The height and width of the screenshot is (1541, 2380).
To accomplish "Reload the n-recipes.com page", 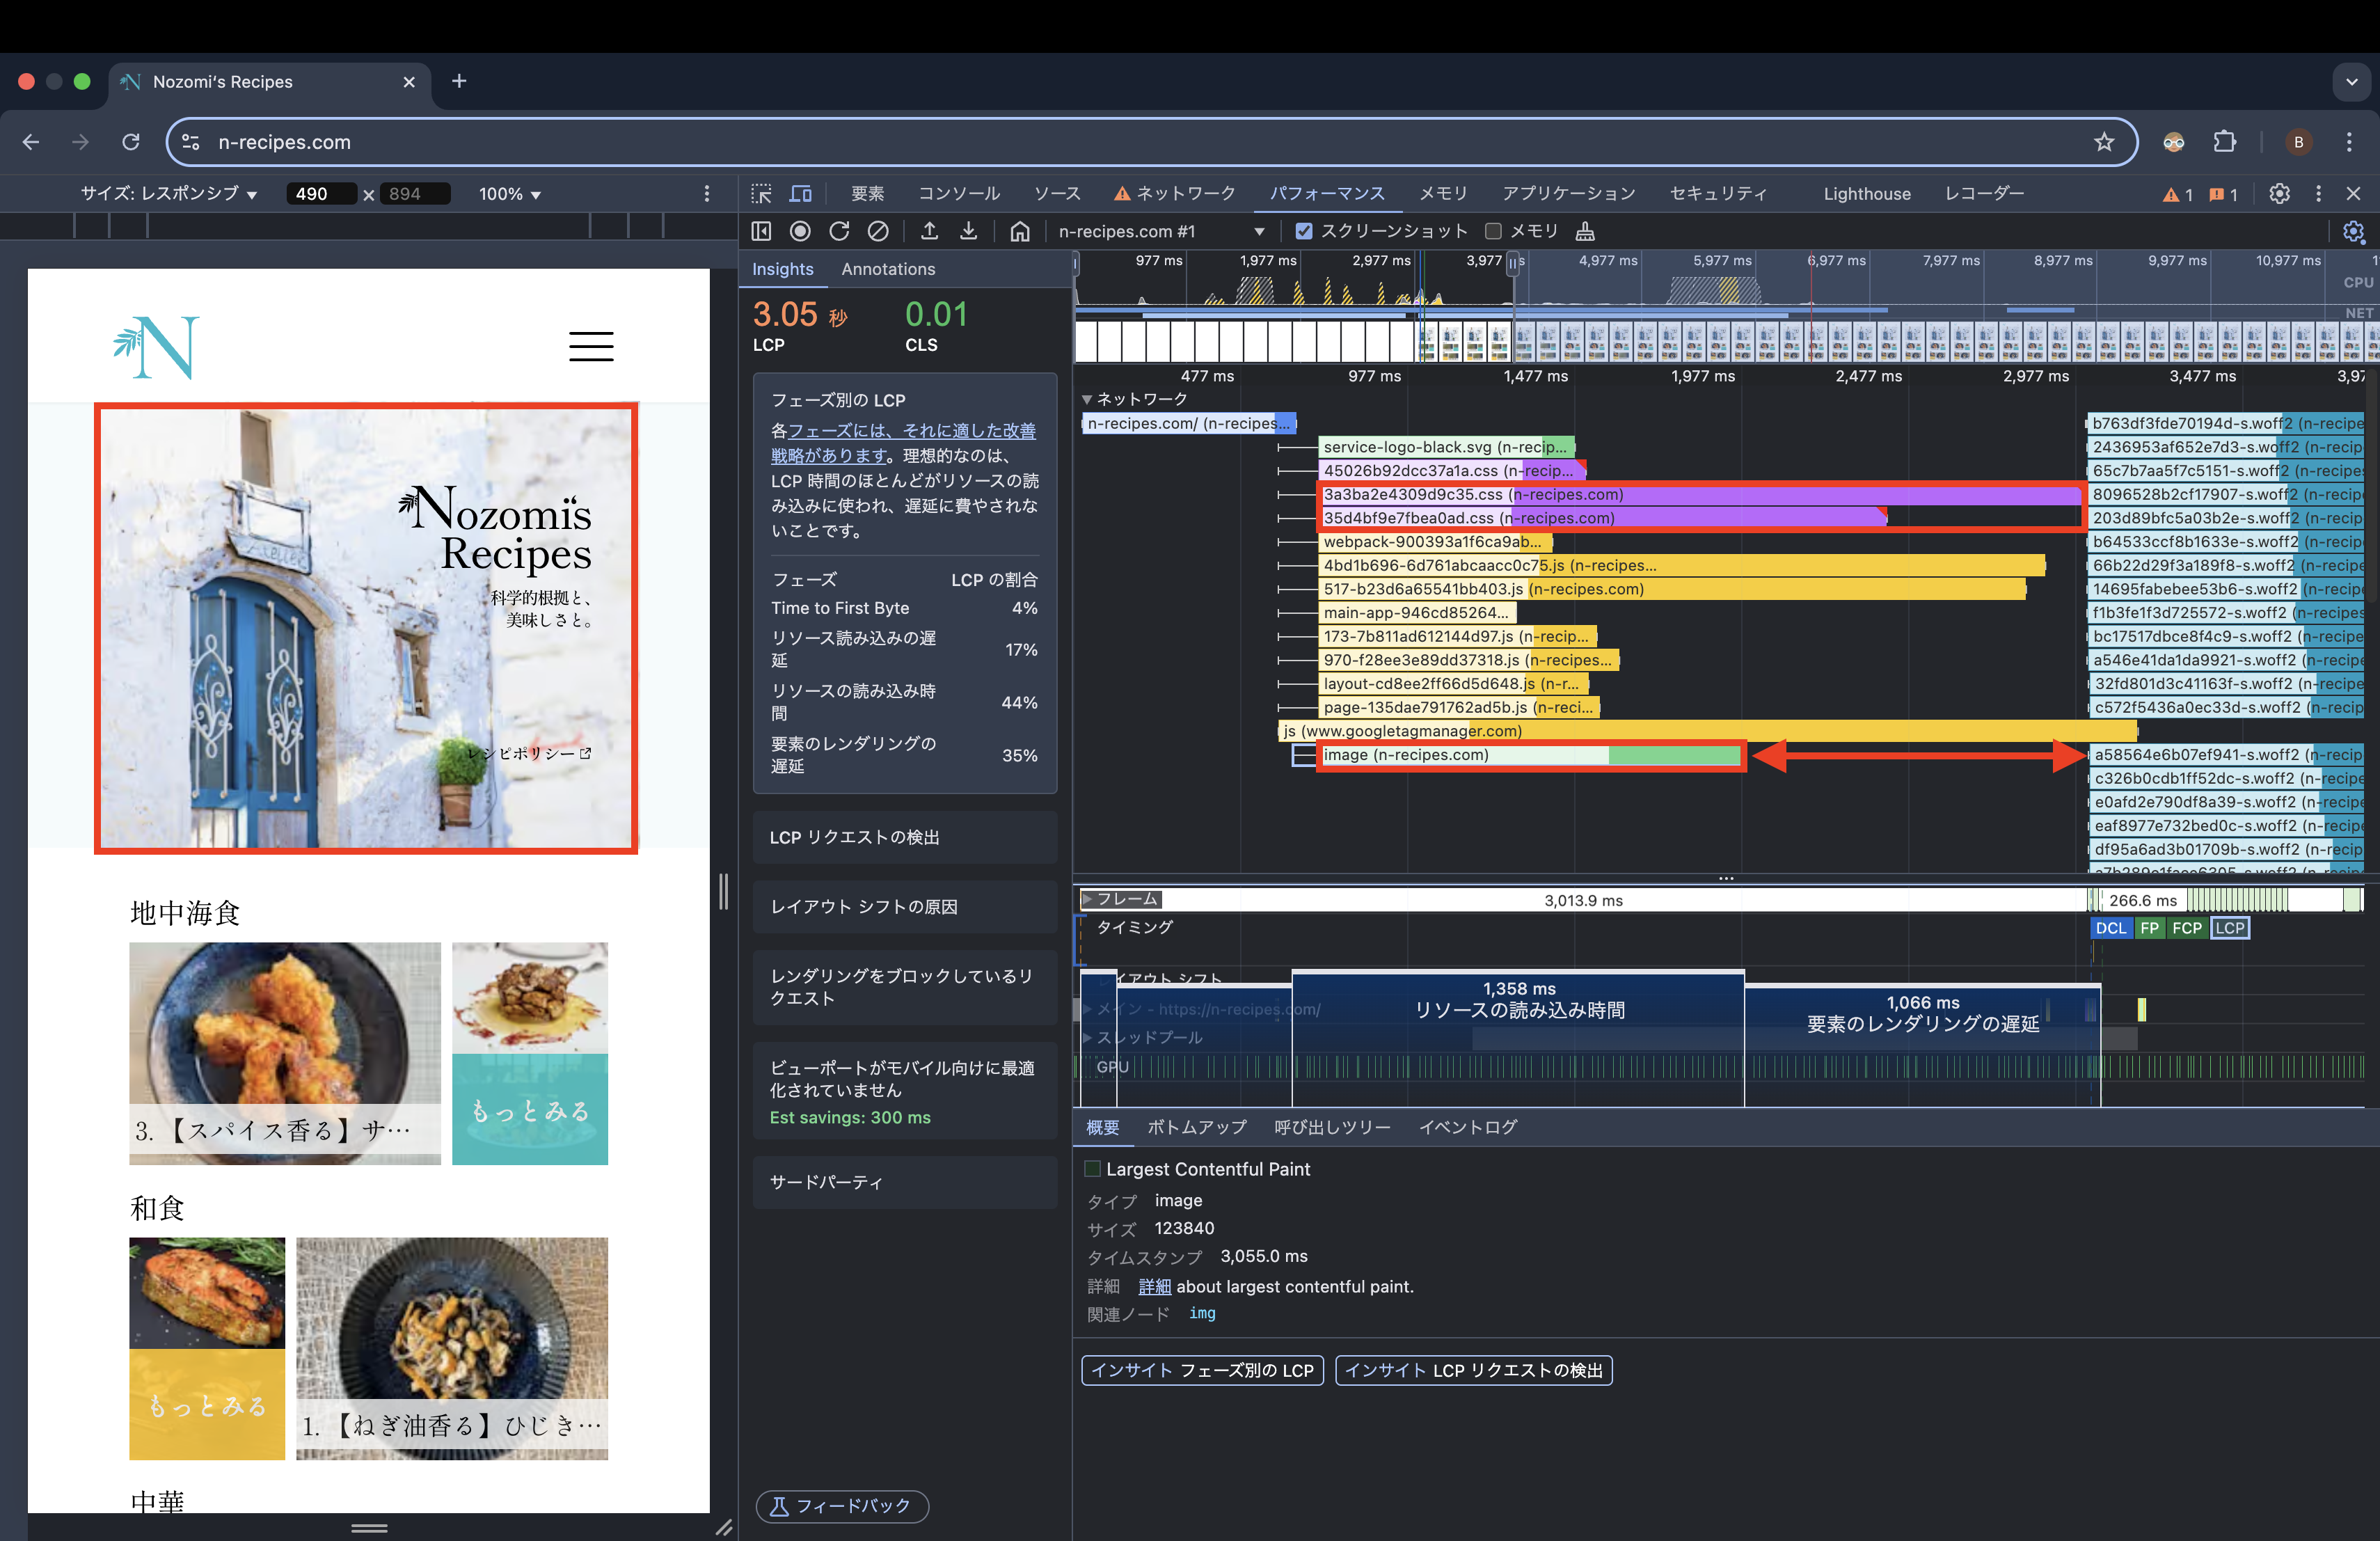I will click(131, 142).
